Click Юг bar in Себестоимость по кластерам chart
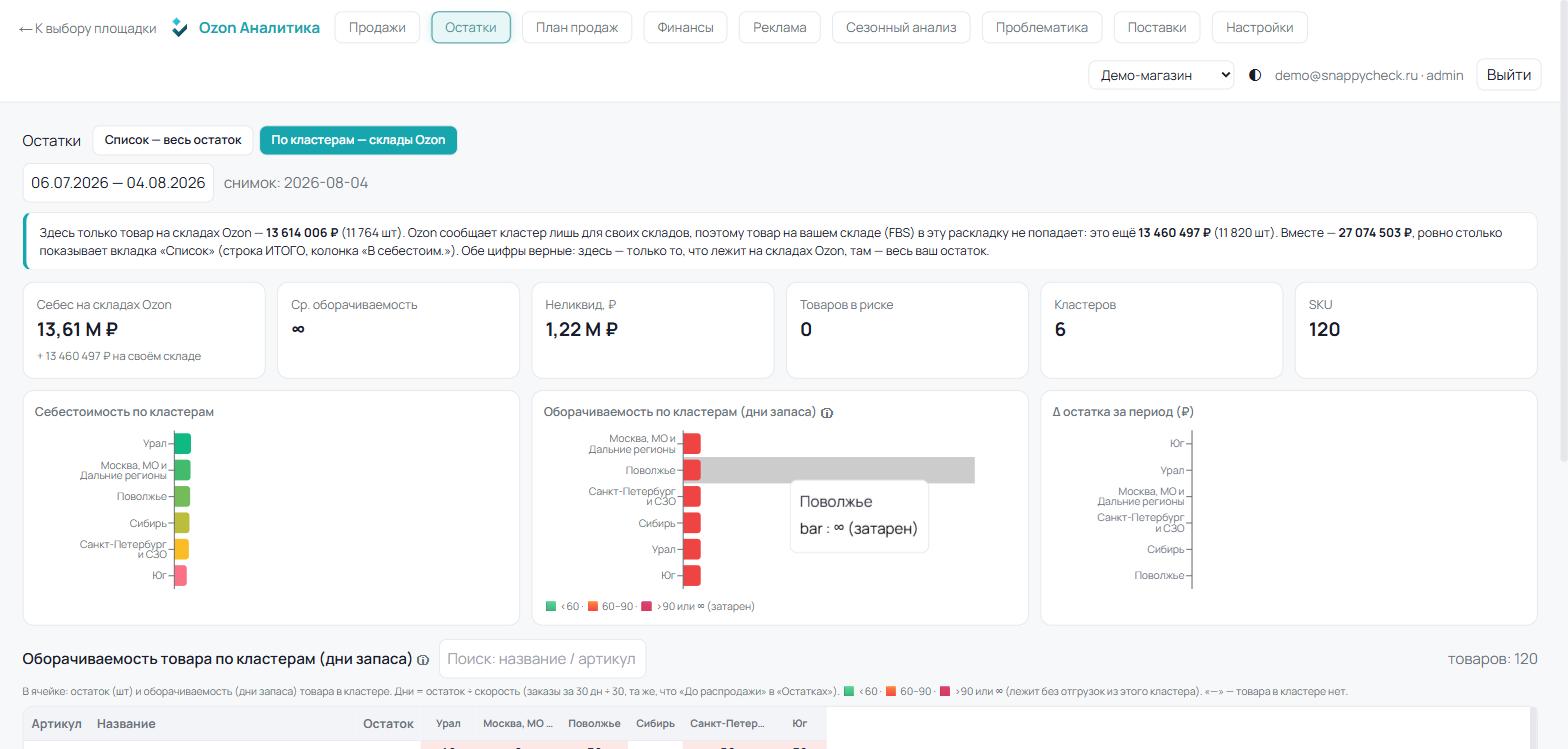This screenshot has height=749, width=1568. [181, 576]
